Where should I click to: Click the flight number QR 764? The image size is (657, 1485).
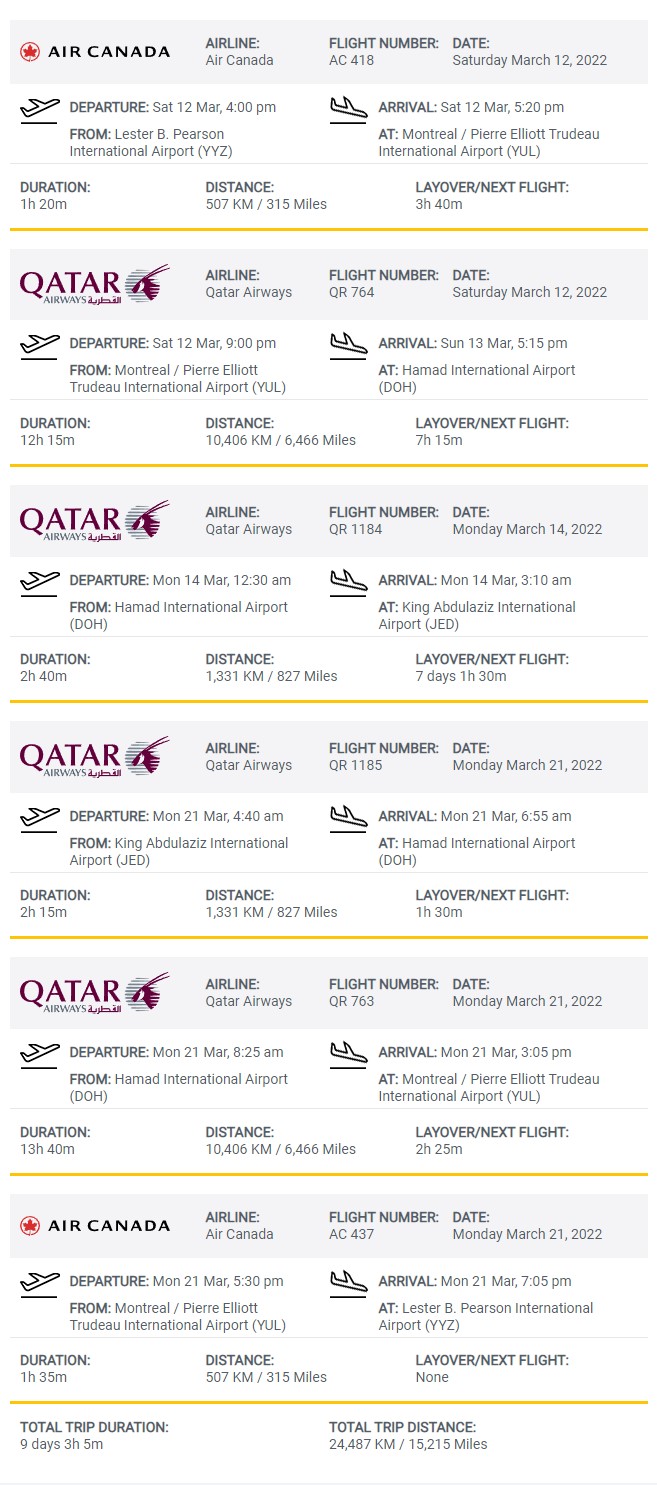(x=352, y=292)
